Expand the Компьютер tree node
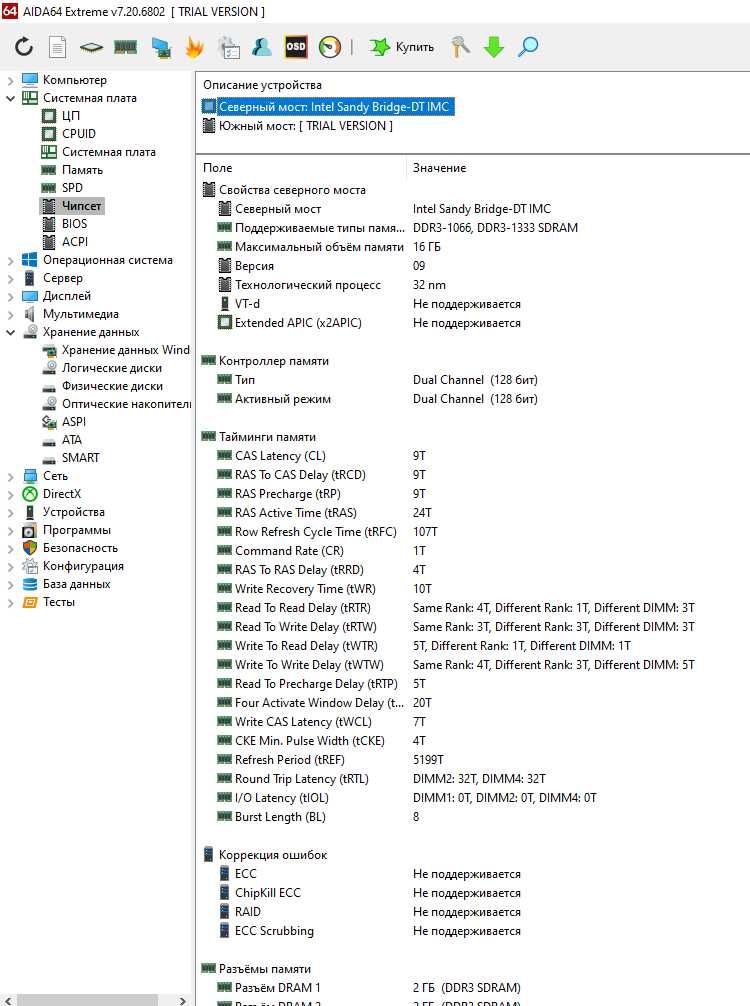This screenshot has height=1006, width=750. click(10, 81)
